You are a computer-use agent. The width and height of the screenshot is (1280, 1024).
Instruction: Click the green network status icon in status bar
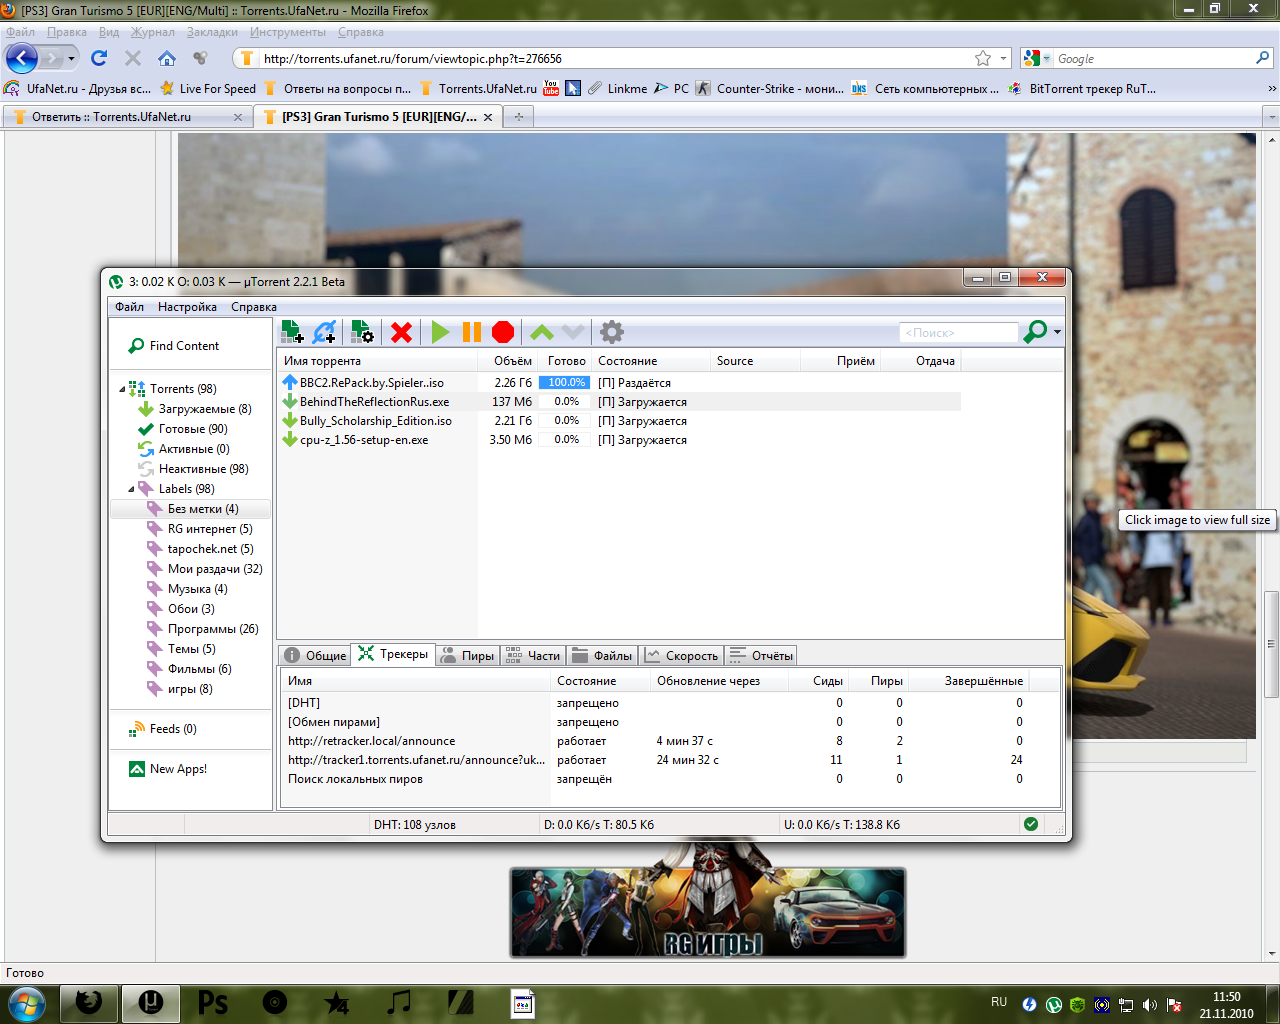tap(1031, 824)
